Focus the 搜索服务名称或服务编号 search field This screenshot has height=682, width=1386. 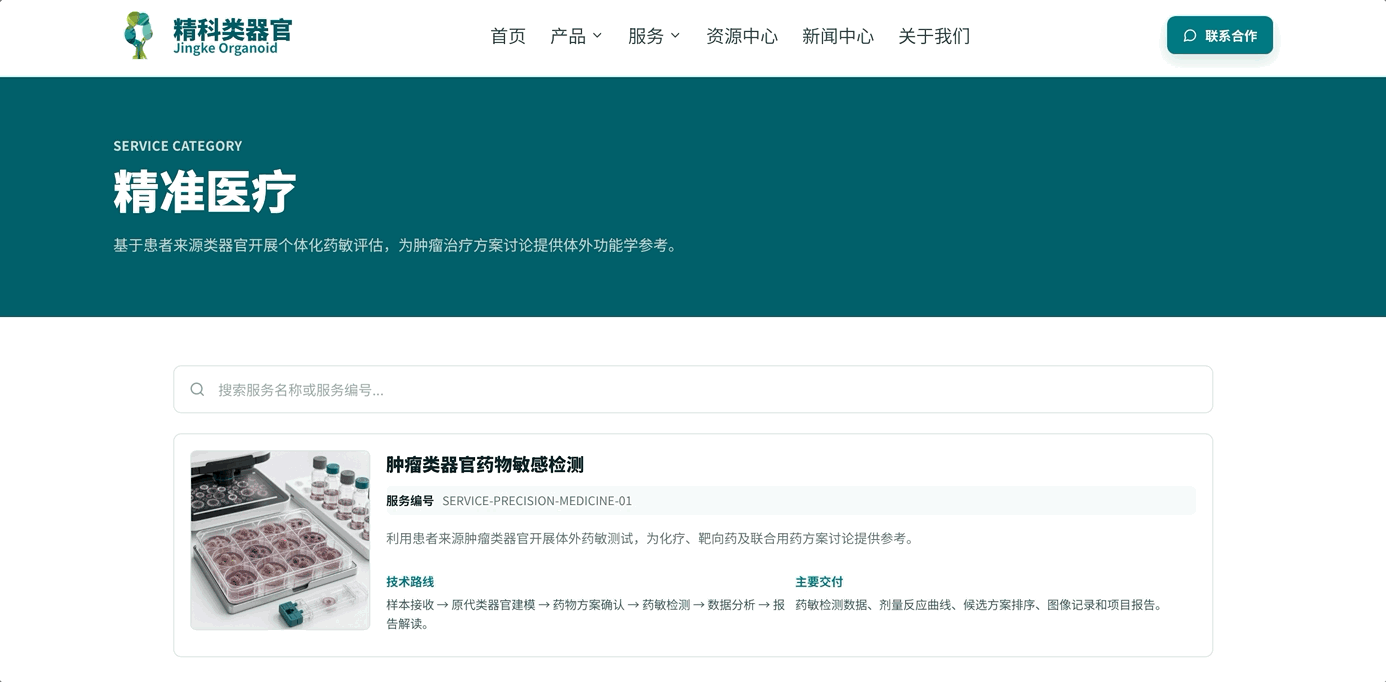point(693,389)
